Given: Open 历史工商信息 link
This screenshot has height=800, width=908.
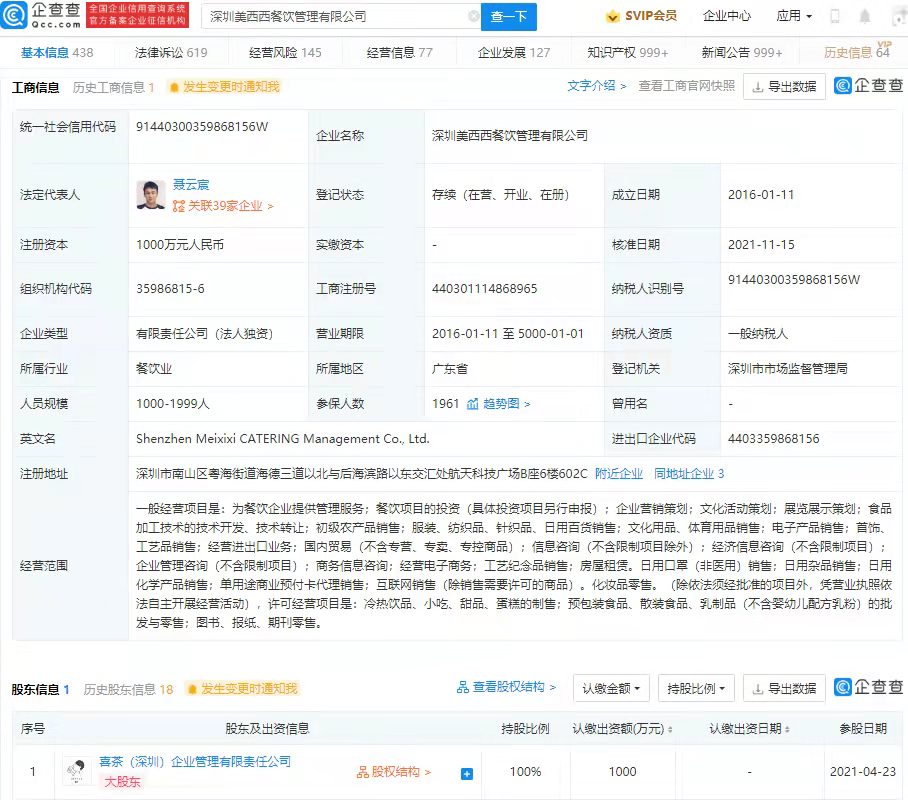Looking at the screenshot, I should pos(114,87).
